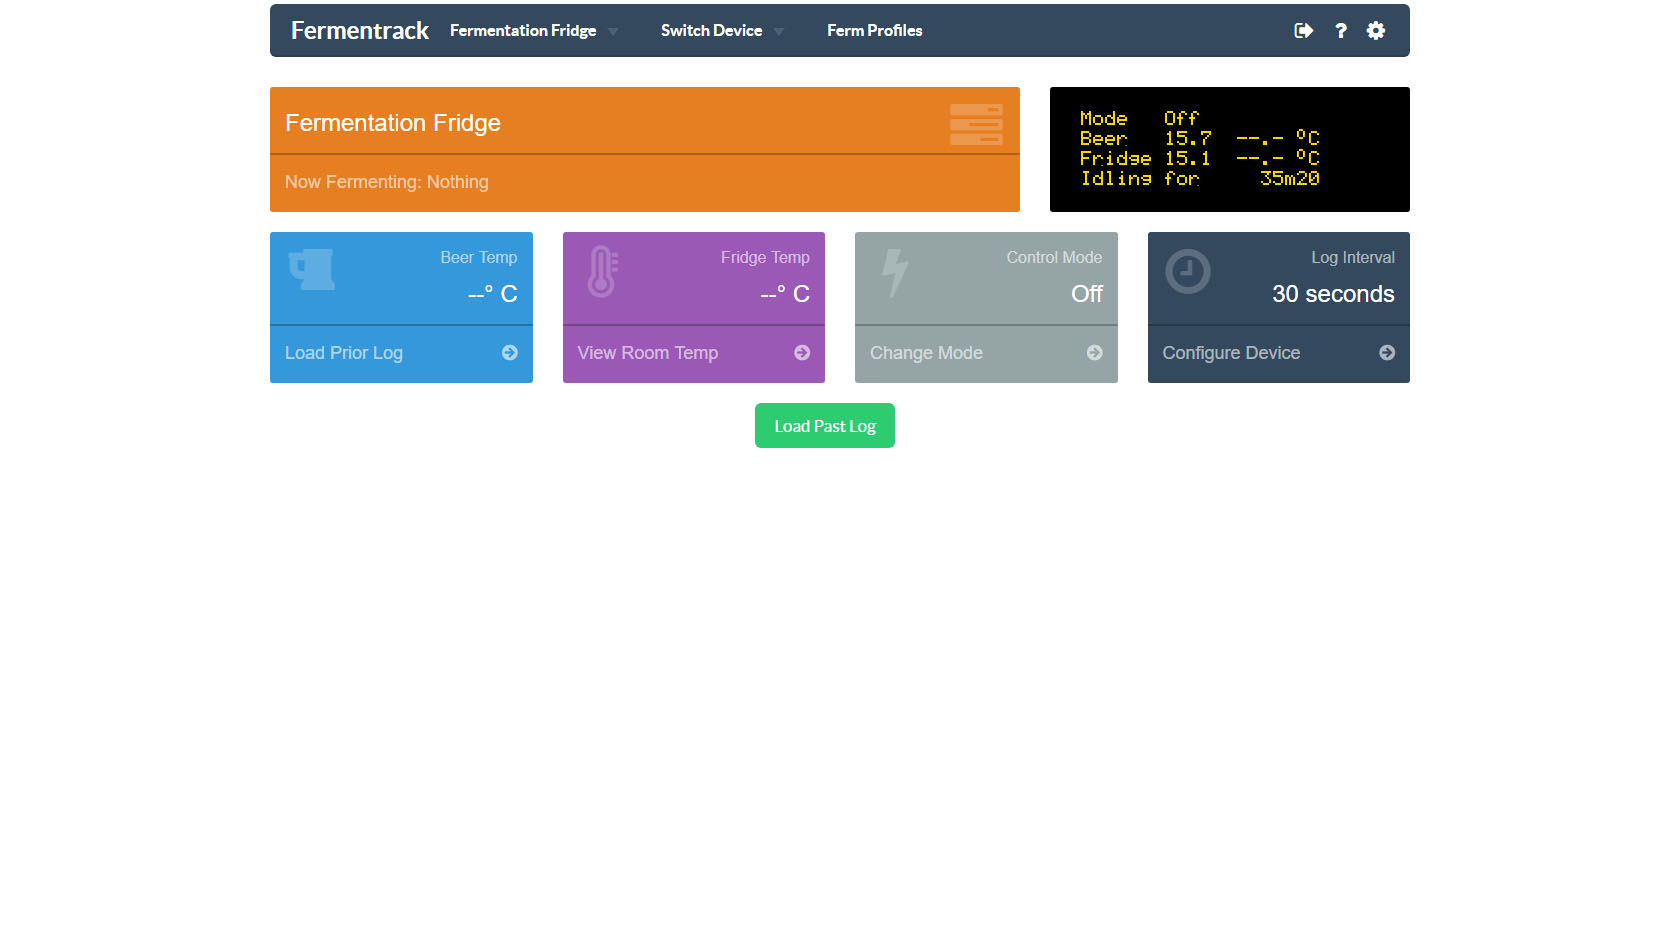The width and height of the screenshot is (1680, 929).
Task: Click the 'Log Interval' label
Action: (x=1353, y=258)
